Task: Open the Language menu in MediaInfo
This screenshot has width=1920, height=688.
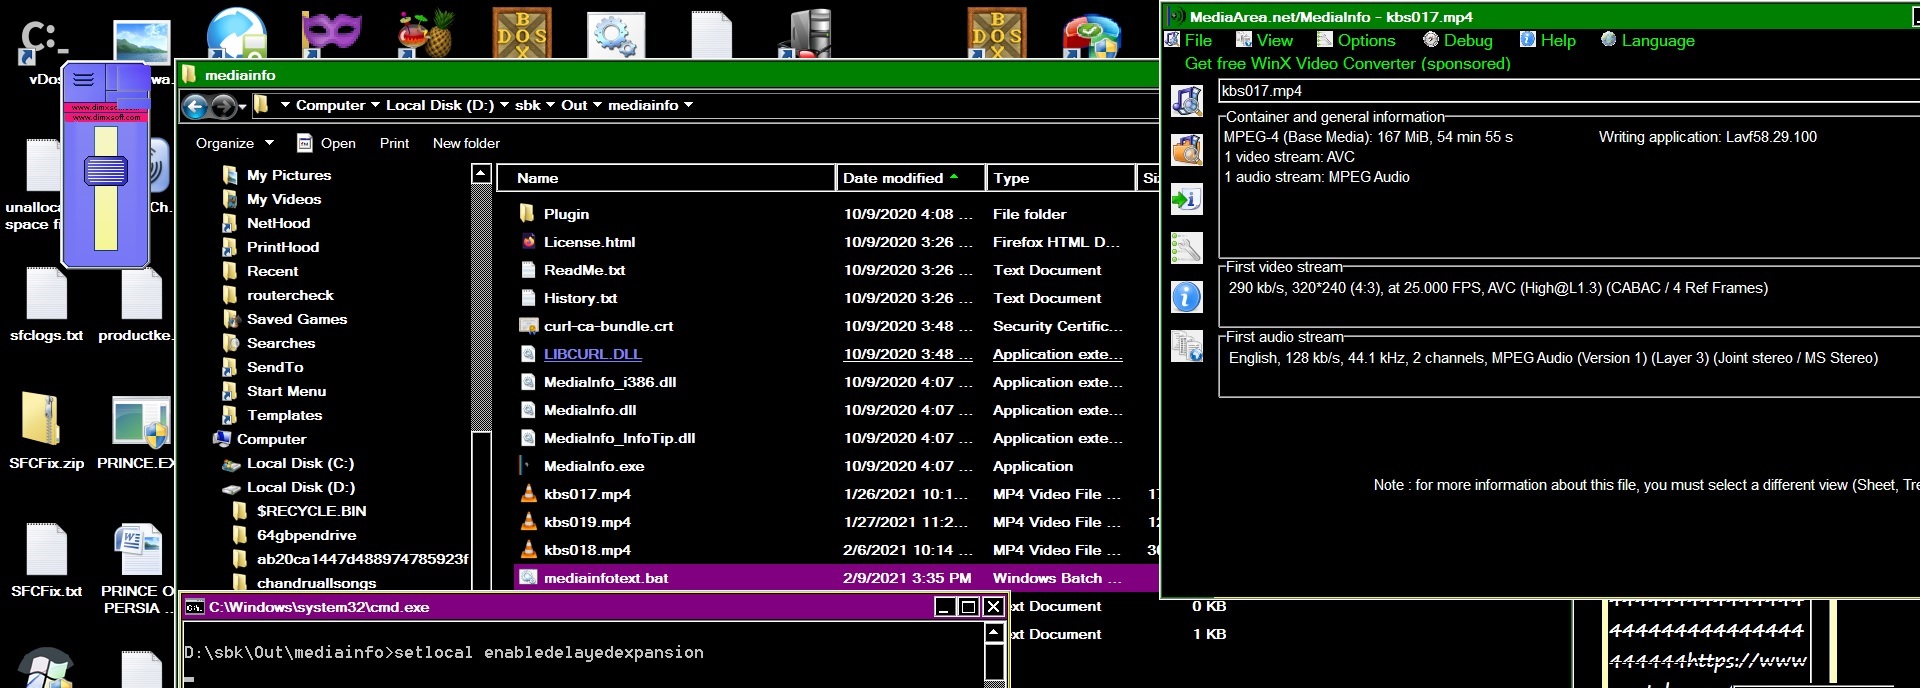Action: pyautogui.click(x=1647, y=40)
